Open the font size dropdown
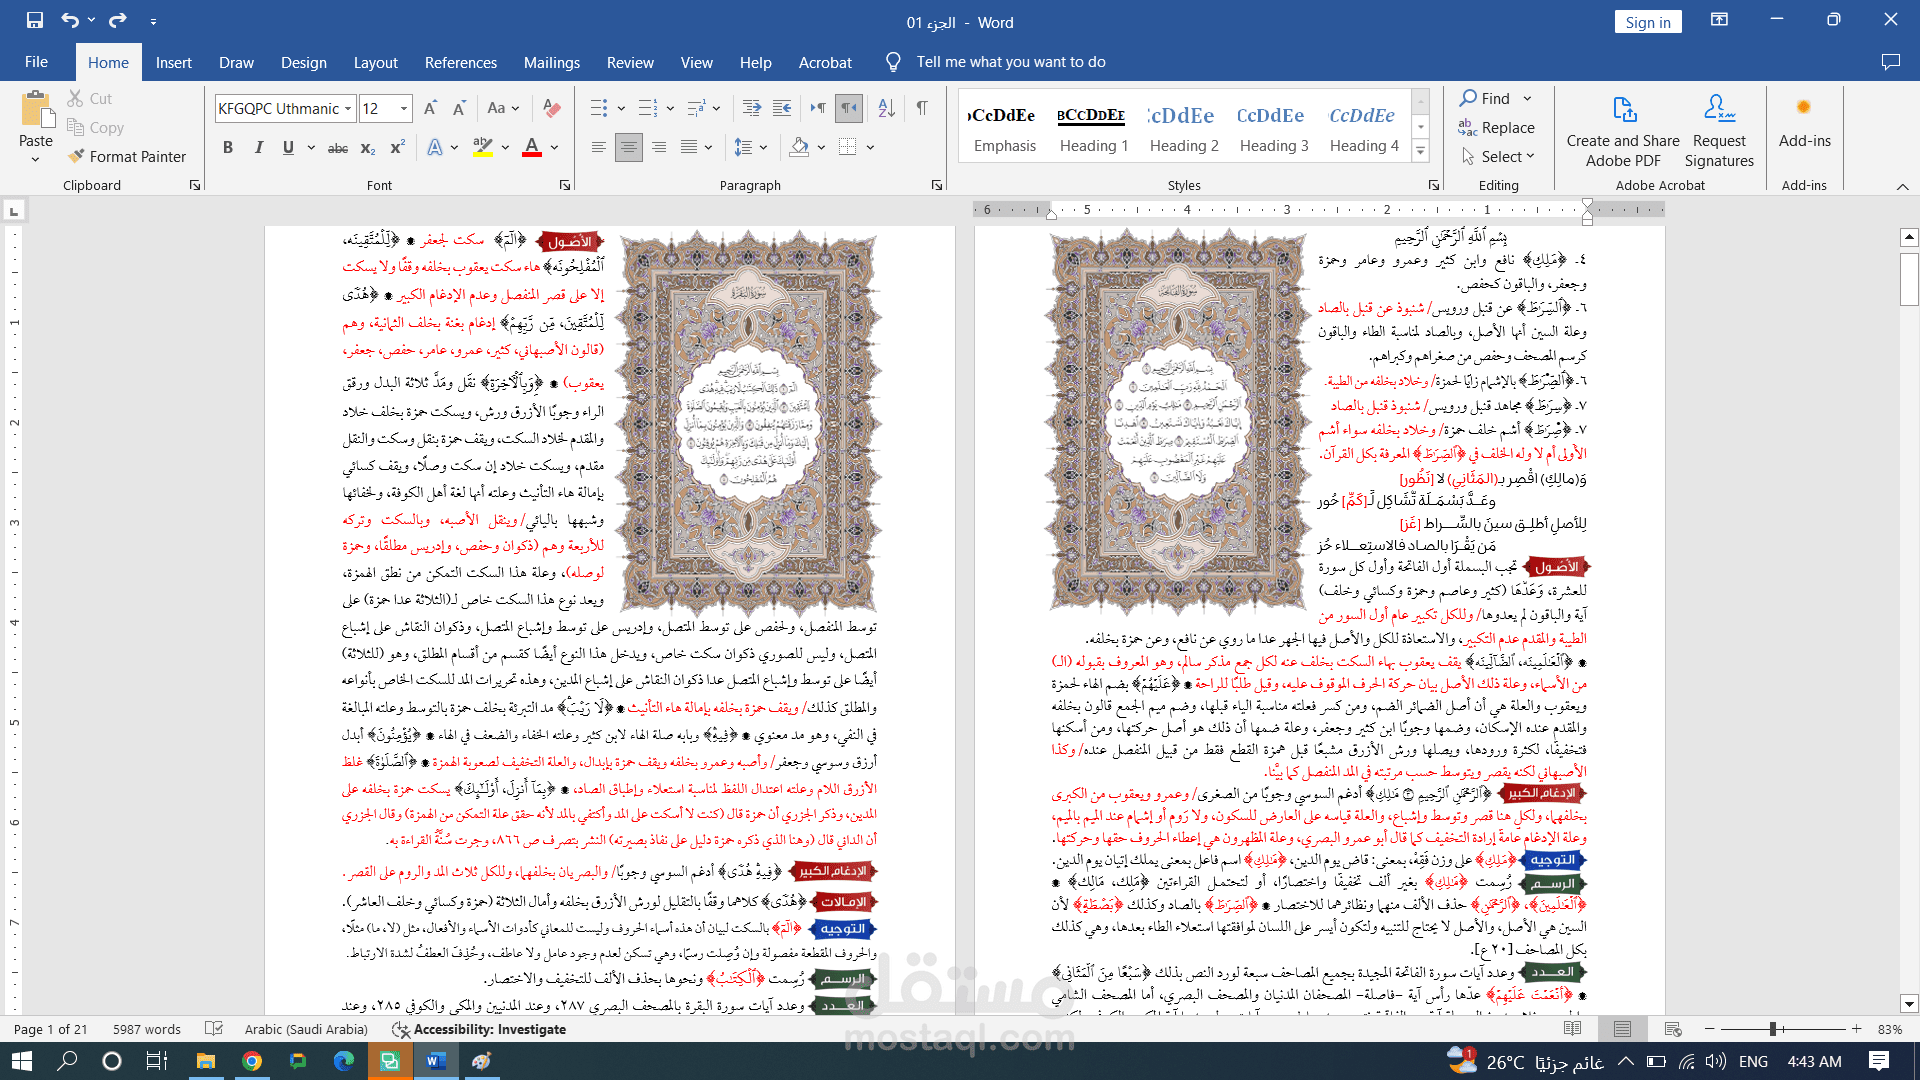 [403, 108]
